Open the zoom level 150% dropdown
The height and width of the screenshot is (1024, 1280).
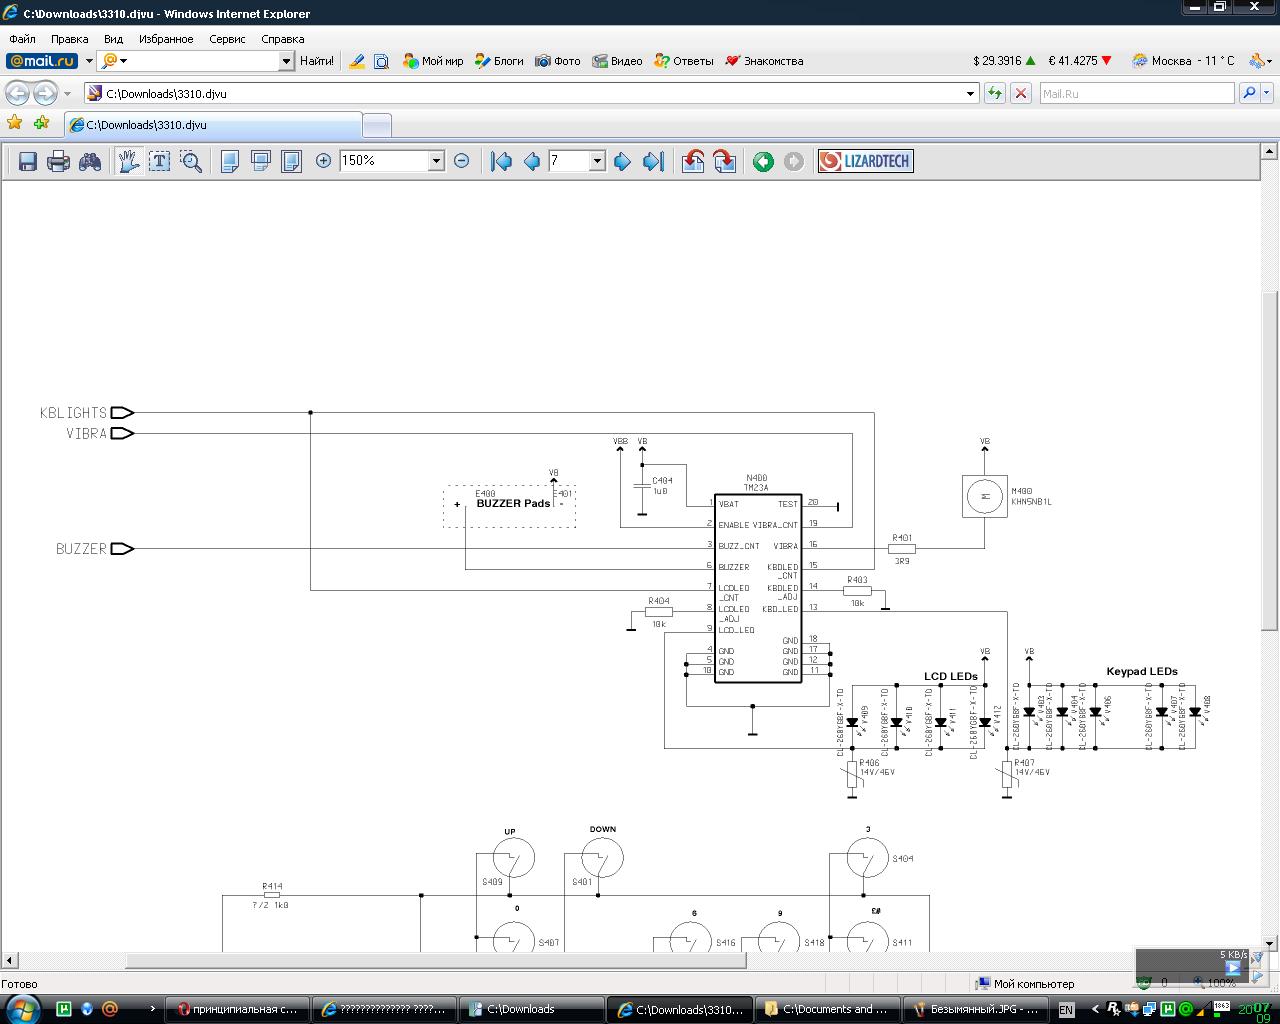436,161
